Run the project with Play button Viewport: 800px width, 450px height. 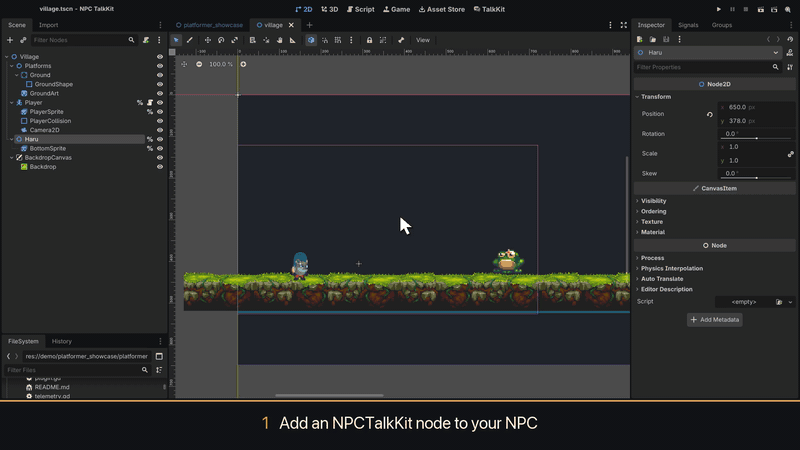click(x=719, y=9)
